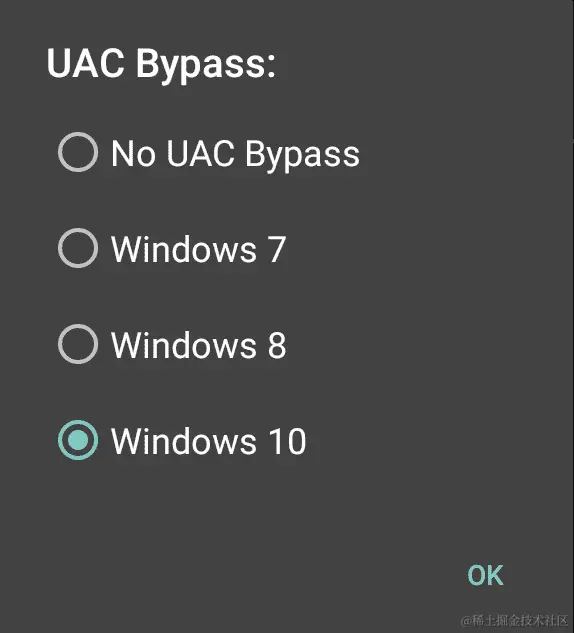Click the selected Windows 10 radio button
Viewport: 574px width, 633px height.
78,440
